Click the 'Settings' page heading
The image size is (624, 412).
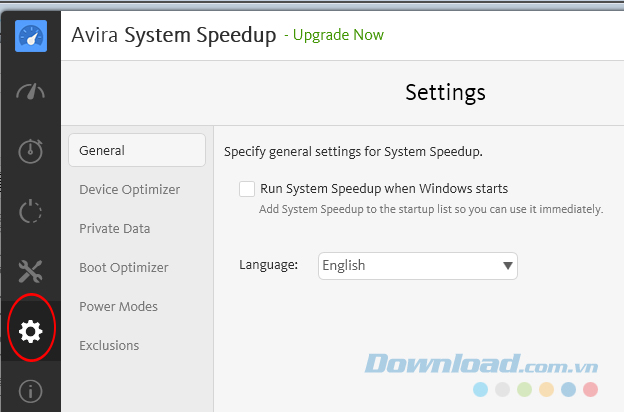[445, 92]
